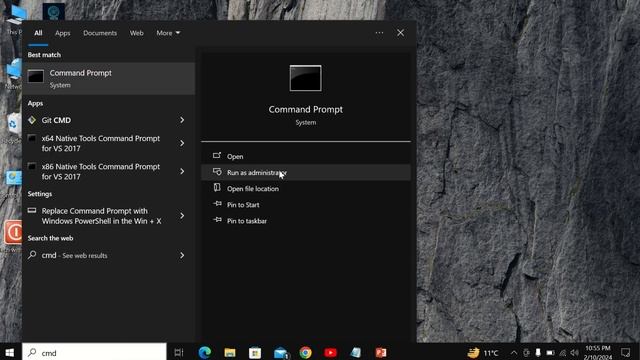
Task: Show hidden system tray icons
Action: tap(514, 353)
